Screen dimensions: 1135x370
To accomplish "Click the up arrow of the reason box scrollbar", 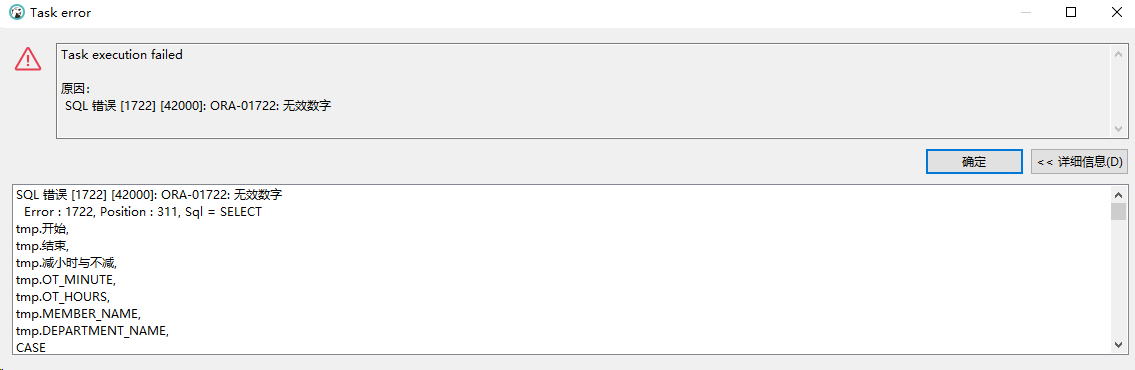I will tap(1118, 53).
